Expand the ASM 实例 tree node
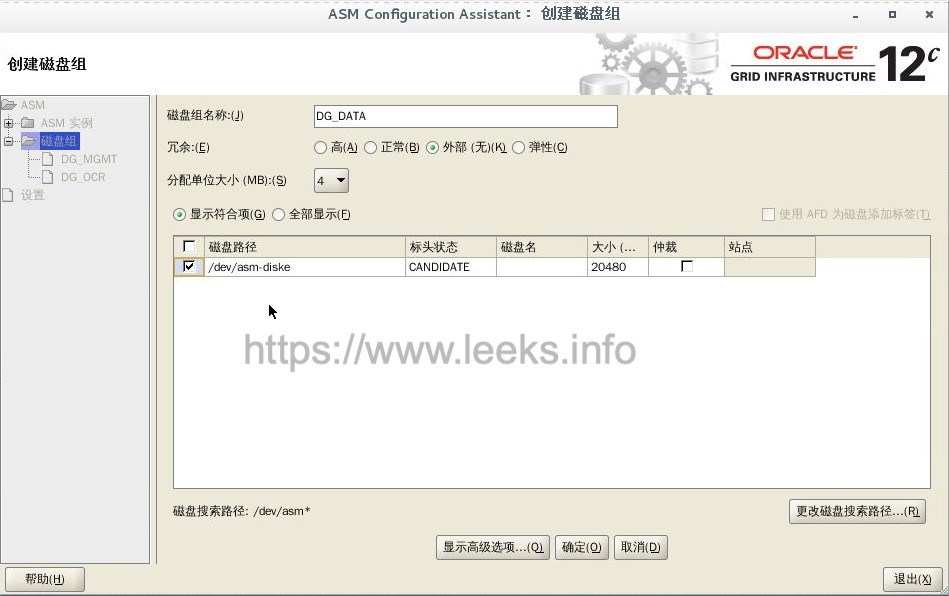Image resolution: width=949 pixels, height=596 pixels. 8,123
